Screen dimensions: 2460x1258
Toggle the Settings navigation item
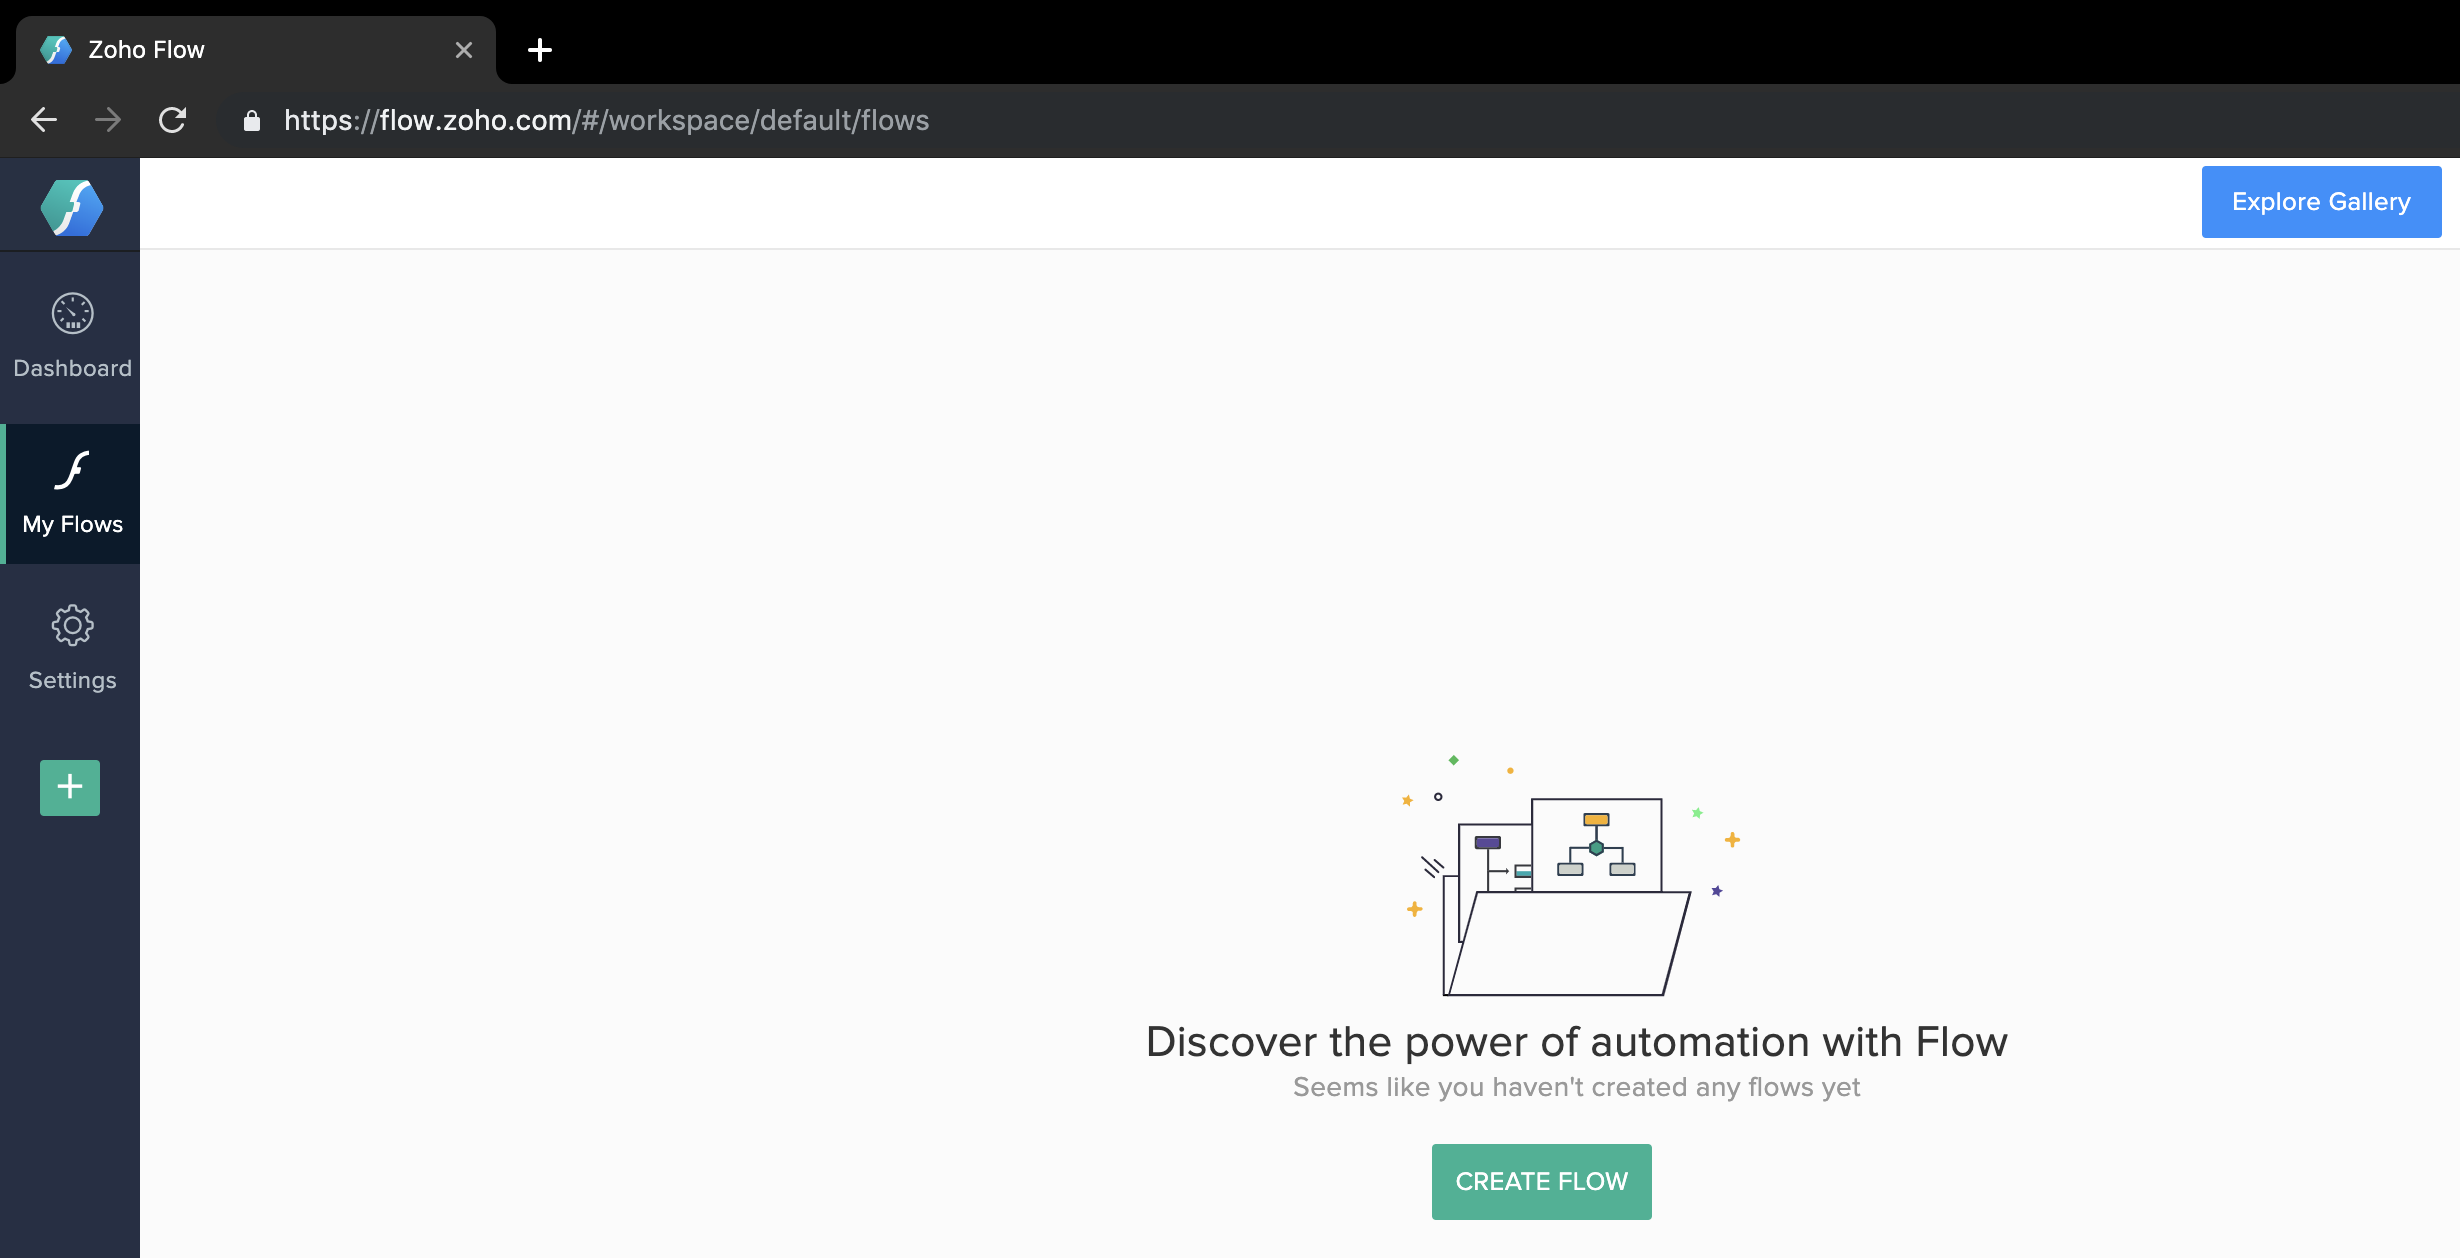click(x=71, y=648)
